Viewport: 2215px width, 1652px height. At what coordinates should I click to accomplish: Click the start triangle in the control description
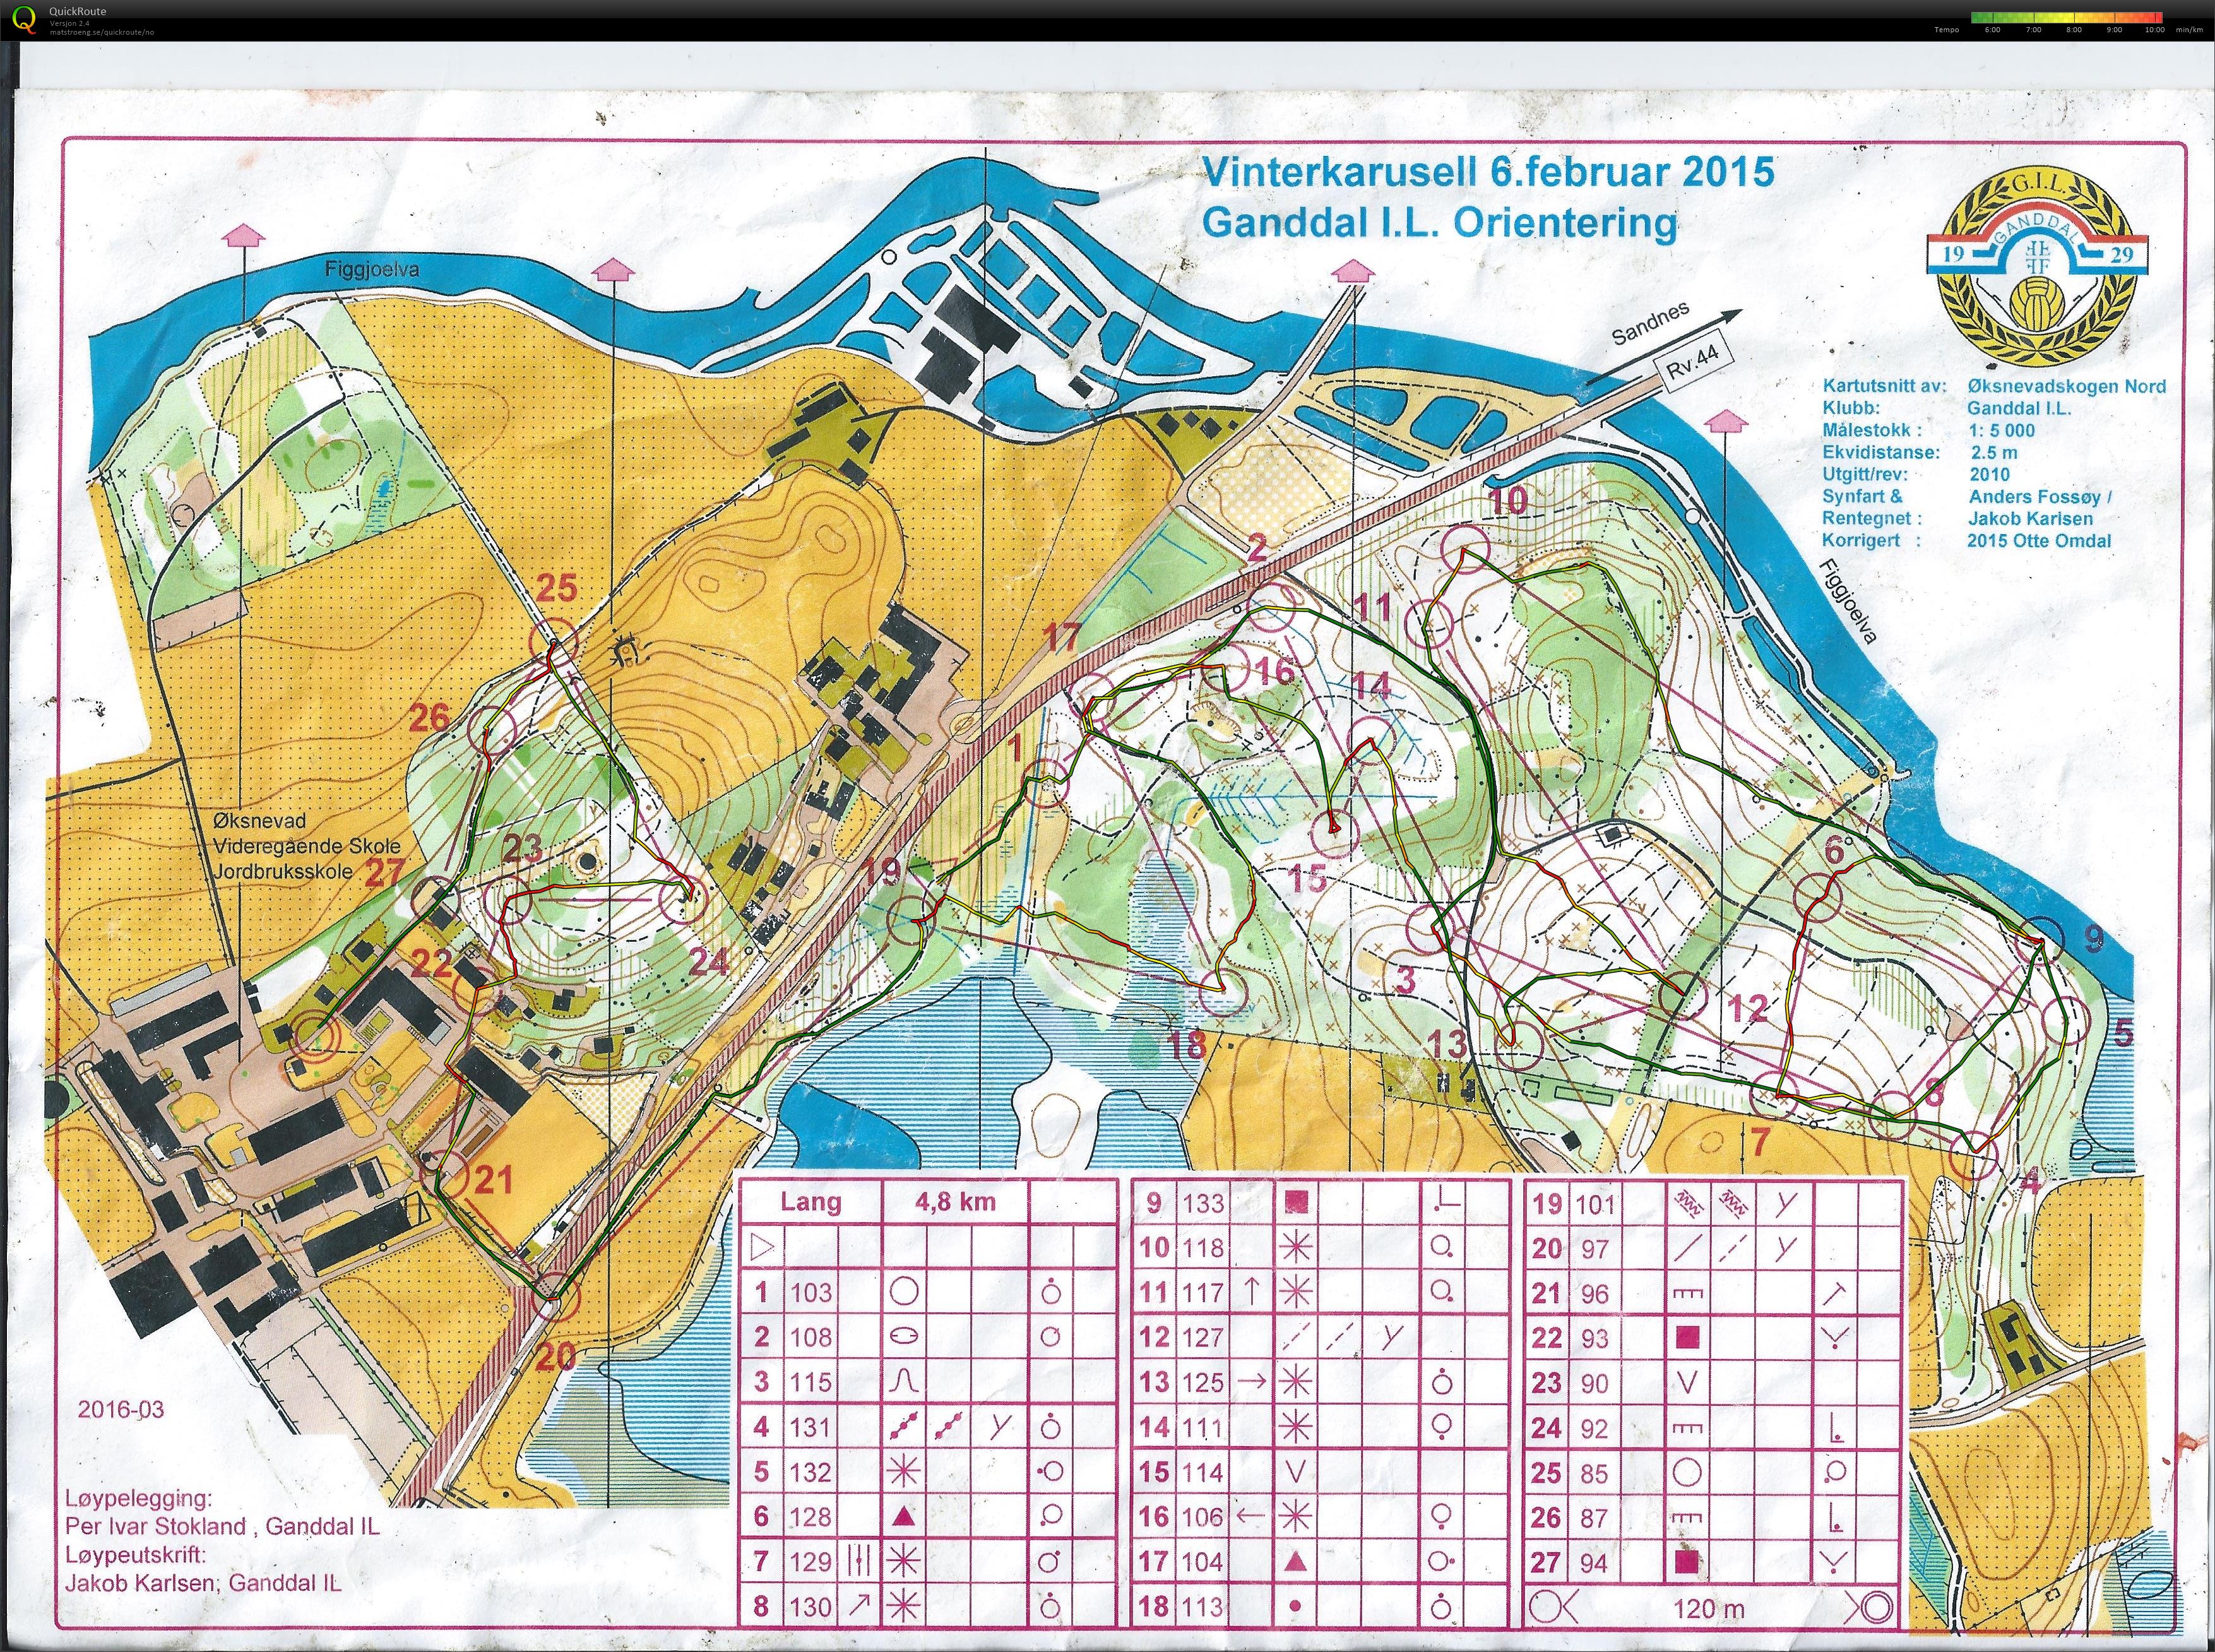click(x=762, y=1247)
